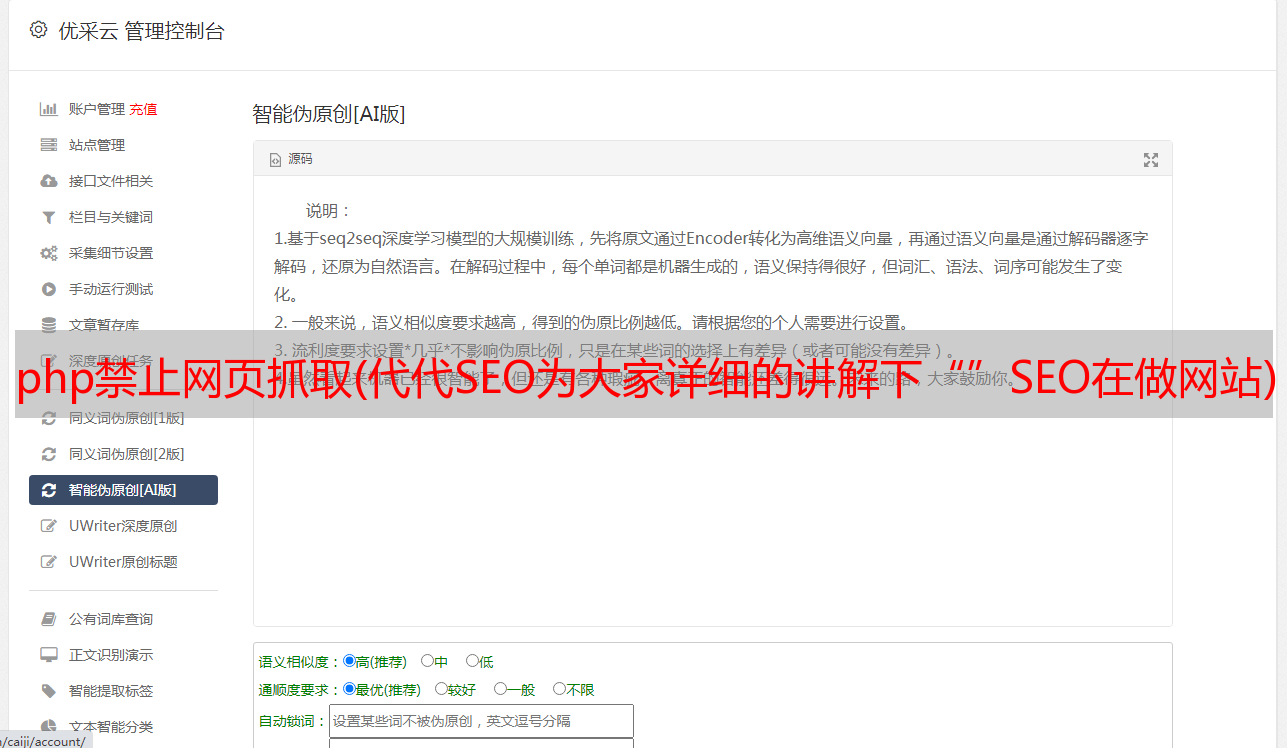Click the 语义相似度： label

(x=300, y=662)
